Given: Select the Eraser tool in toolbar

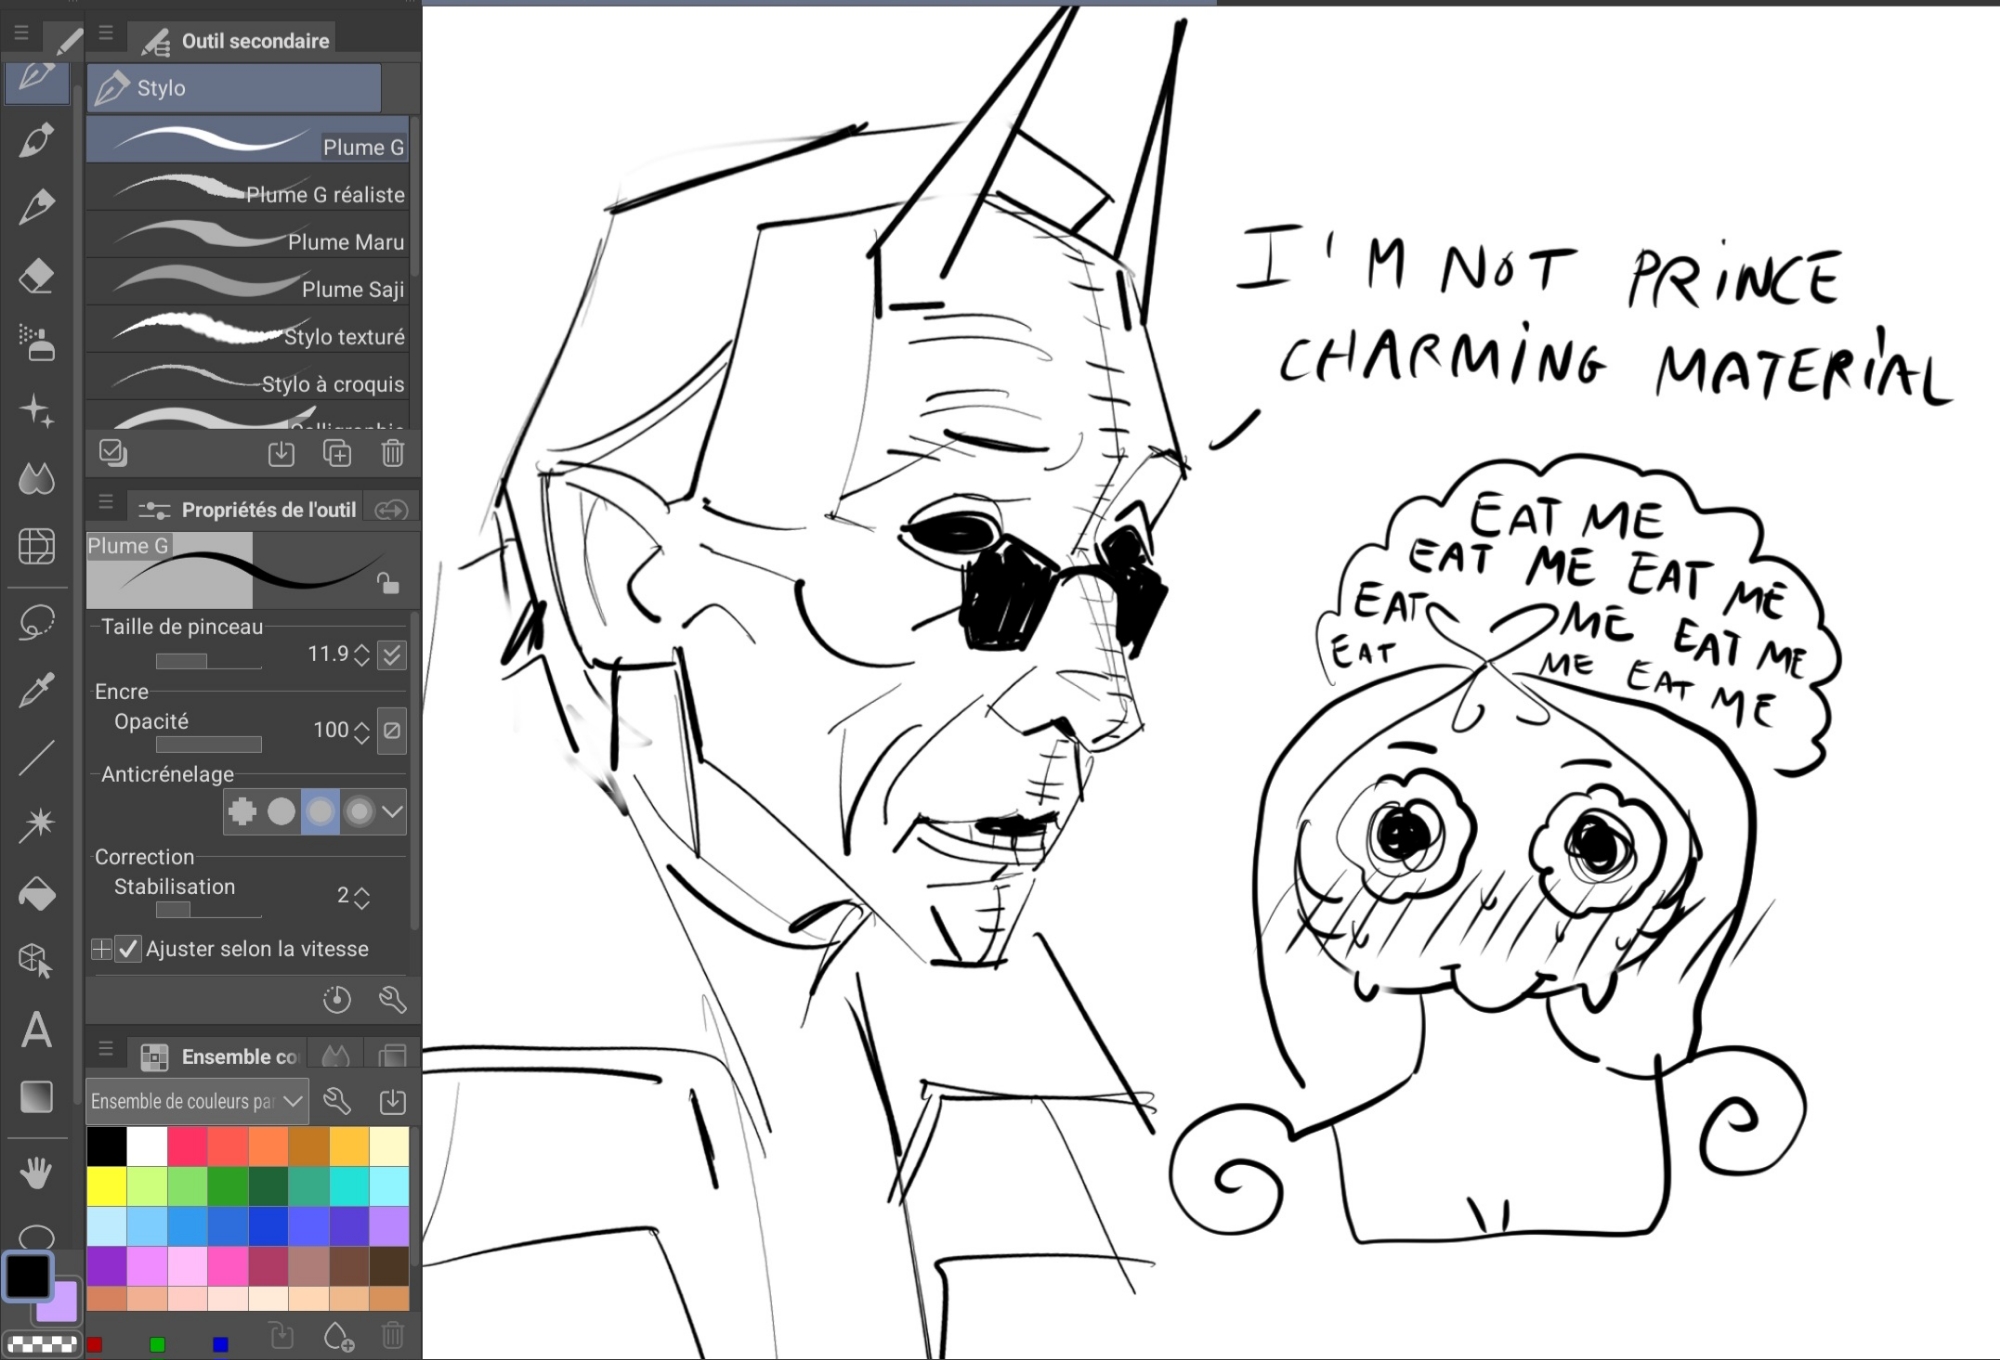Looking at the screenshot, I should [x=36, y=276].
